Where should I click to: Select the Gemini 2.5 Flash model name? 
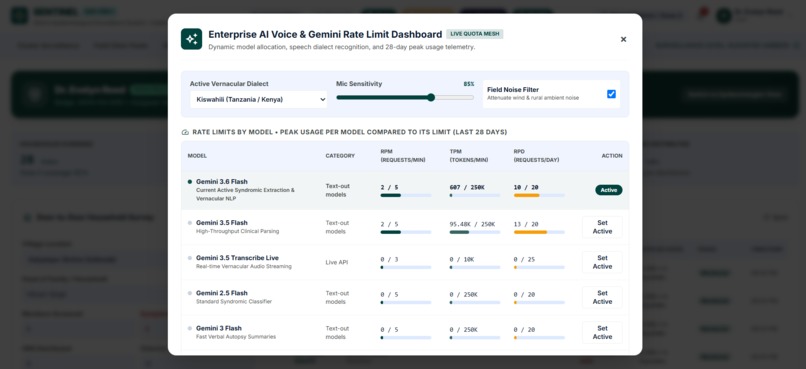[222, 293]
